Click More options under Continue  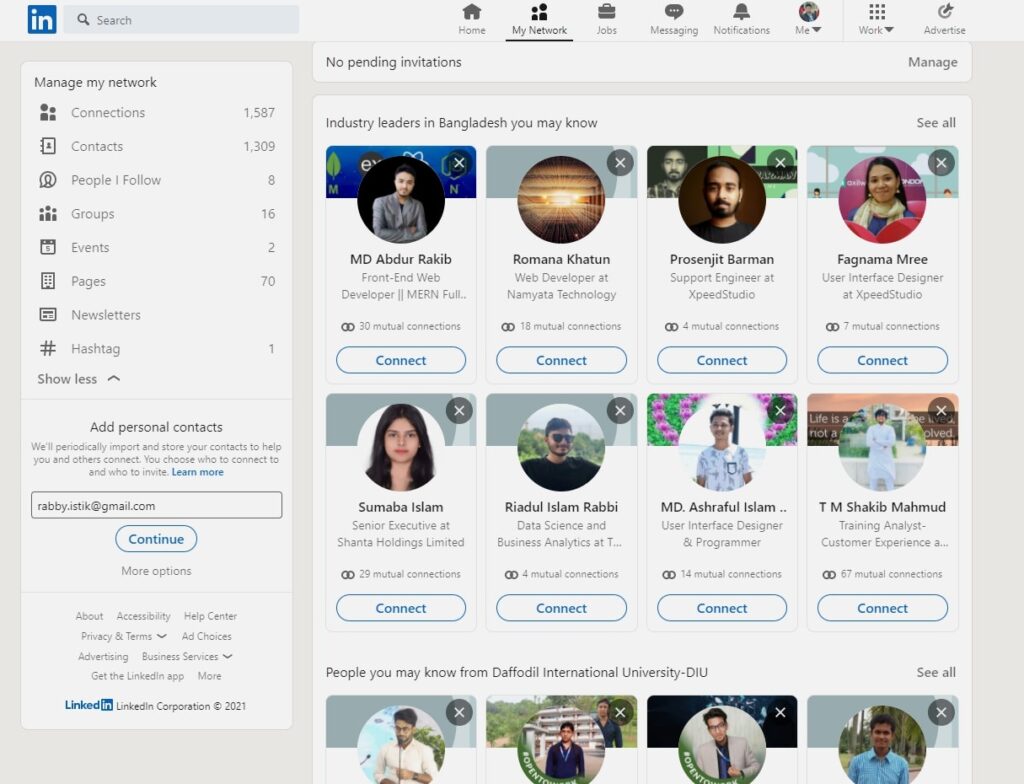[x=156, y=570]
